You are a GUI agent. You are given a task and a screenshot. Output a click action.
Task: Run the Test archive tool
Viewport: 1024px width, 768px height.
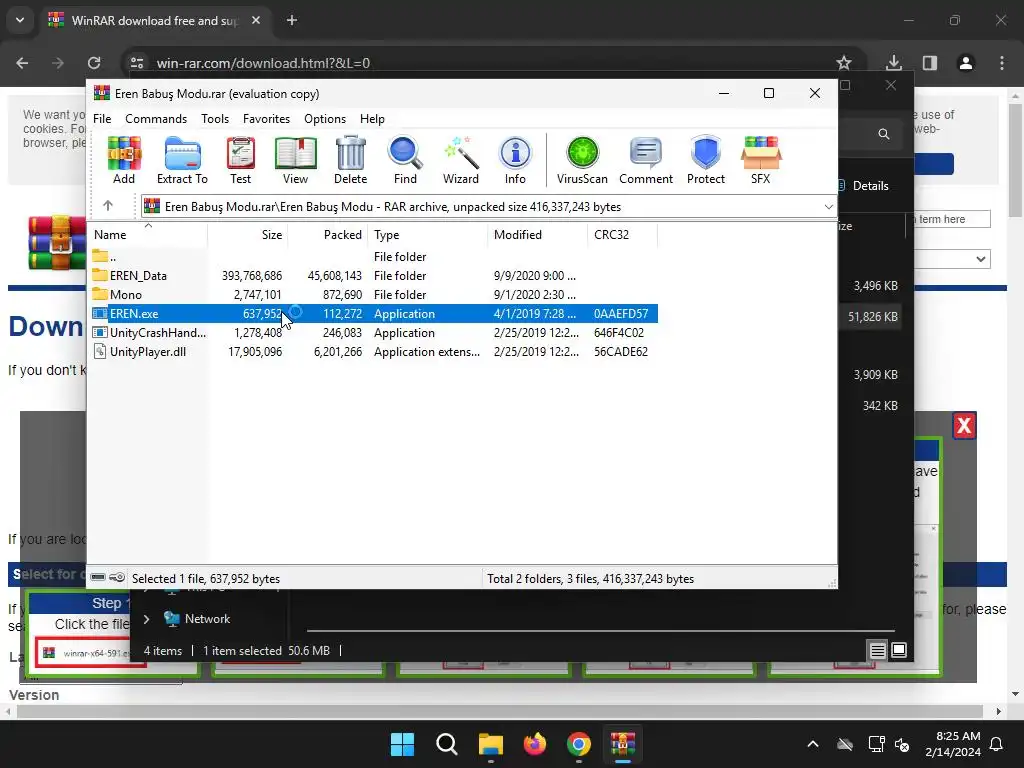coord(240,160)
